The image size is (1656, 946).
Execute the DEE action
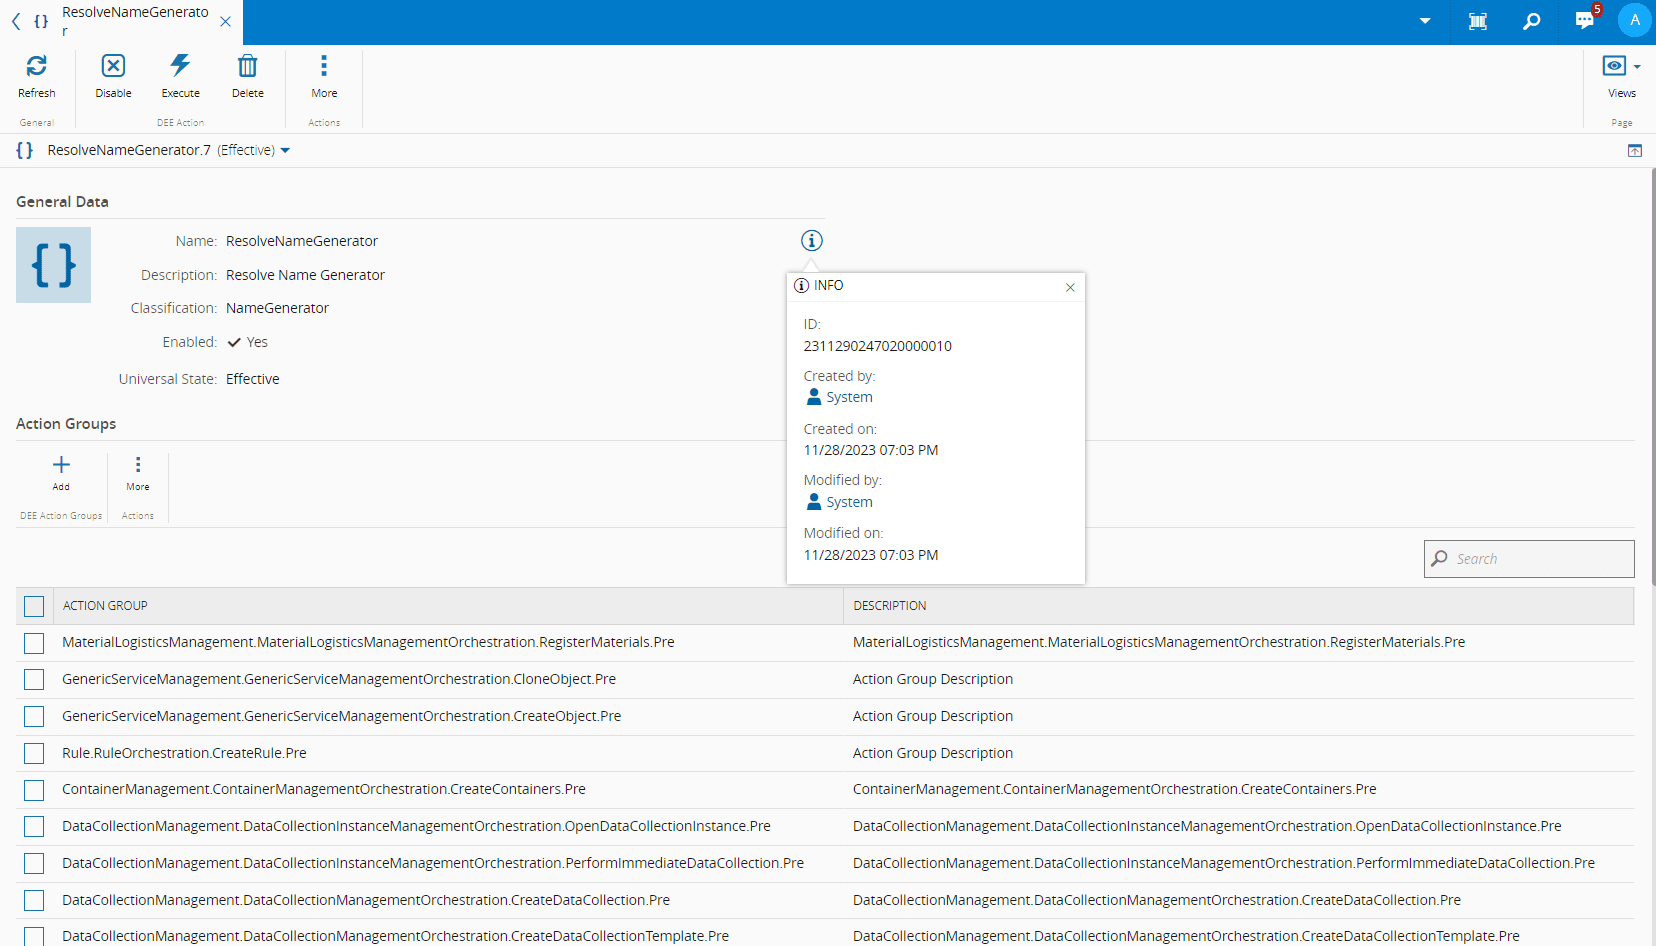coord(180,67)
